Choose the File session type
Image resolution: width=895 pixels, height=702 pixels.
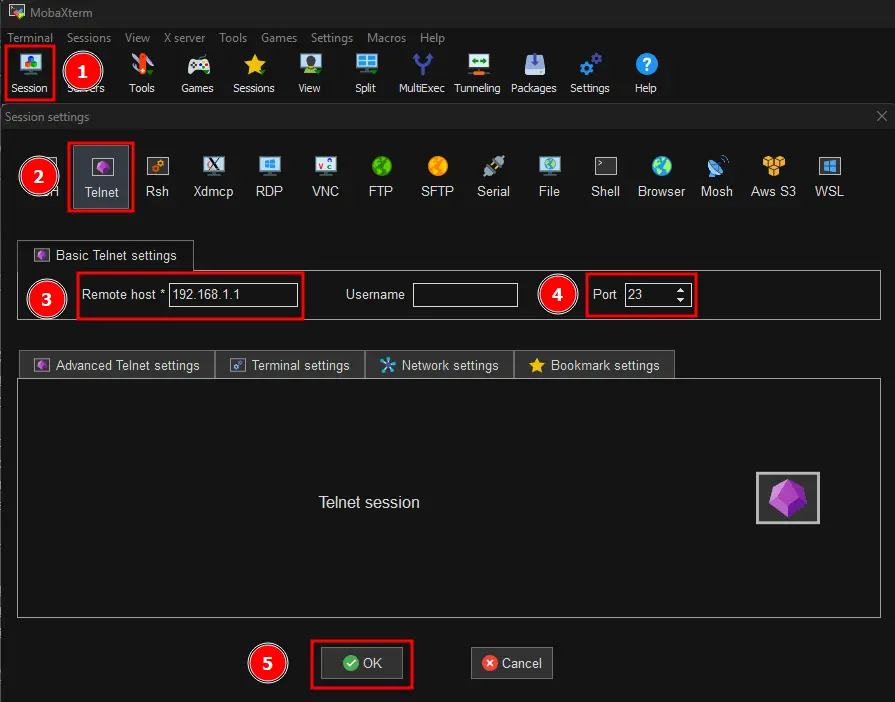[x=549, y=177]
